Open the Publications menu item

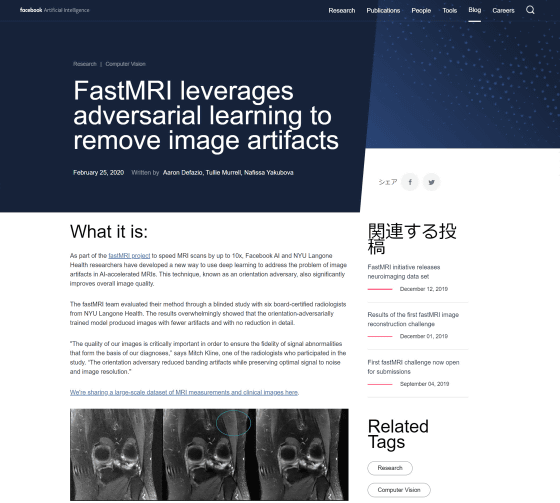click(383, 11)
